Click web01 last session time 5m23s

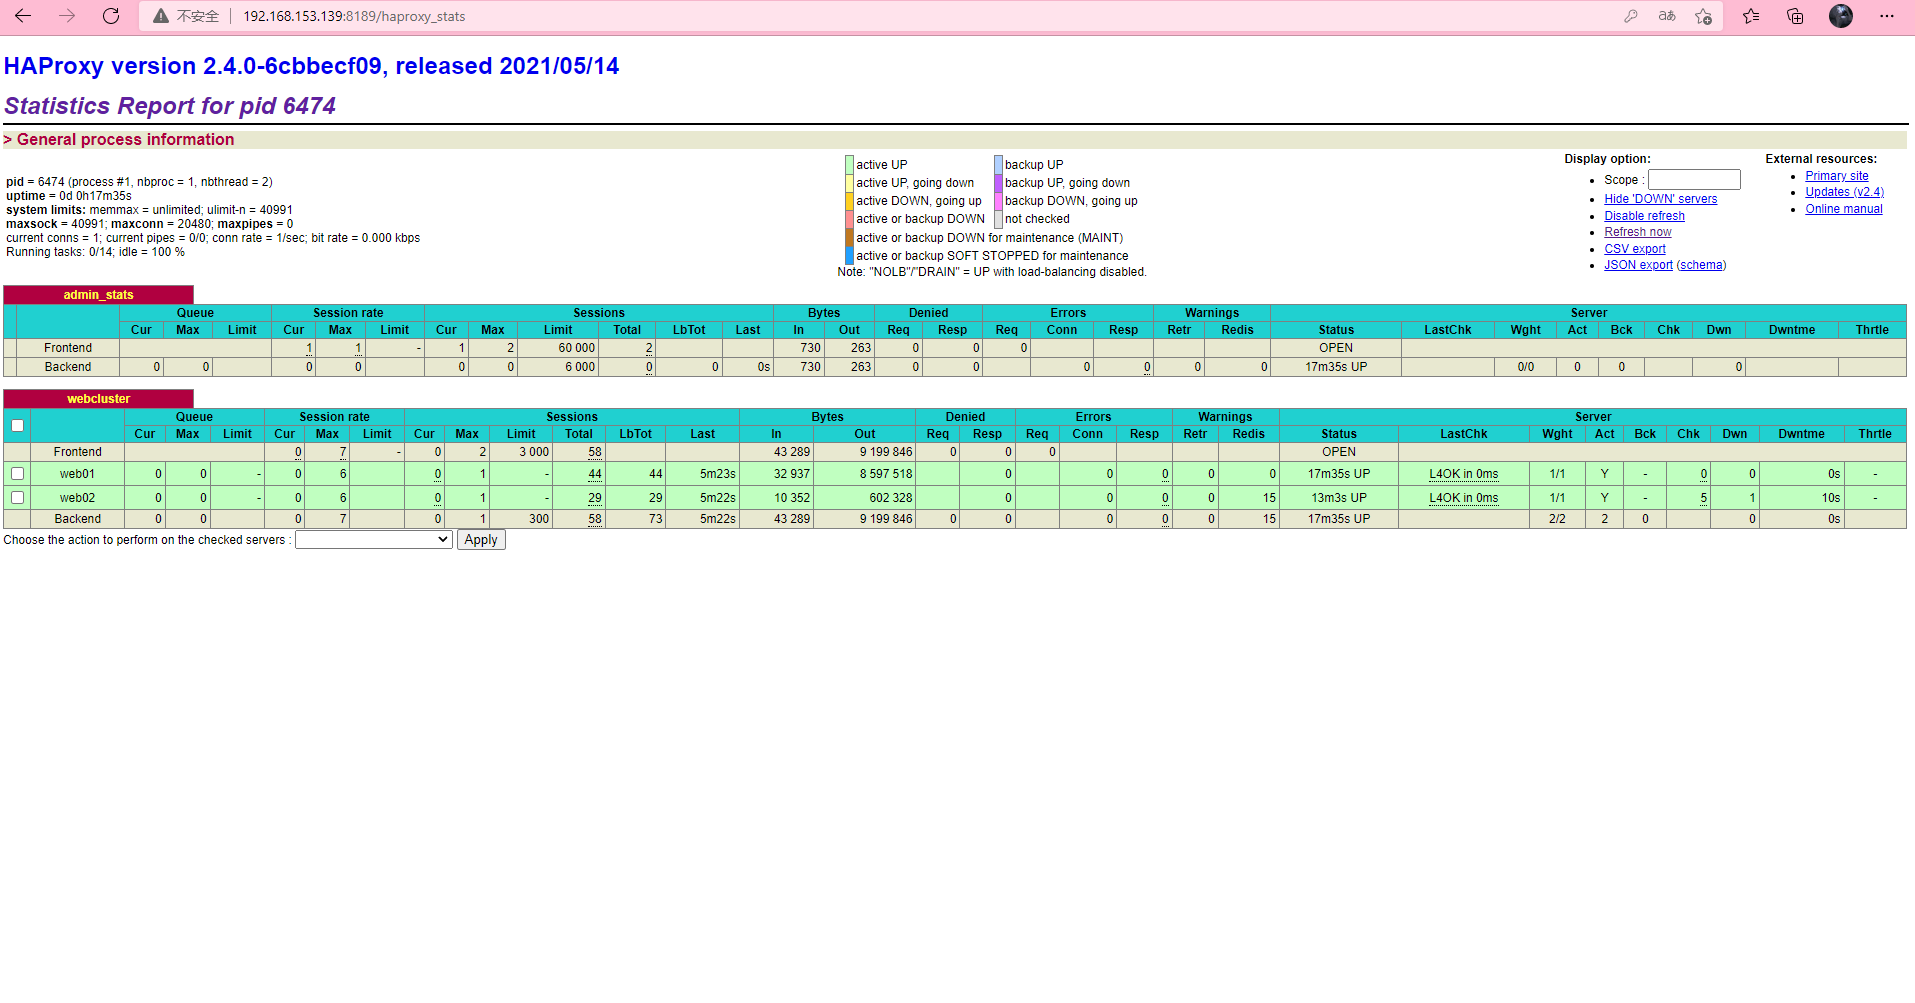coord(717,474)
